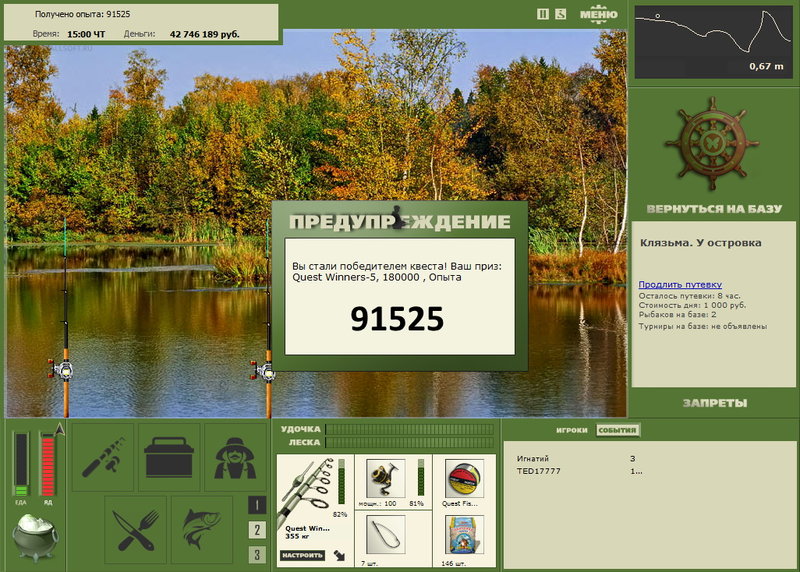Open the knife and fork food icon

point(136,530)
